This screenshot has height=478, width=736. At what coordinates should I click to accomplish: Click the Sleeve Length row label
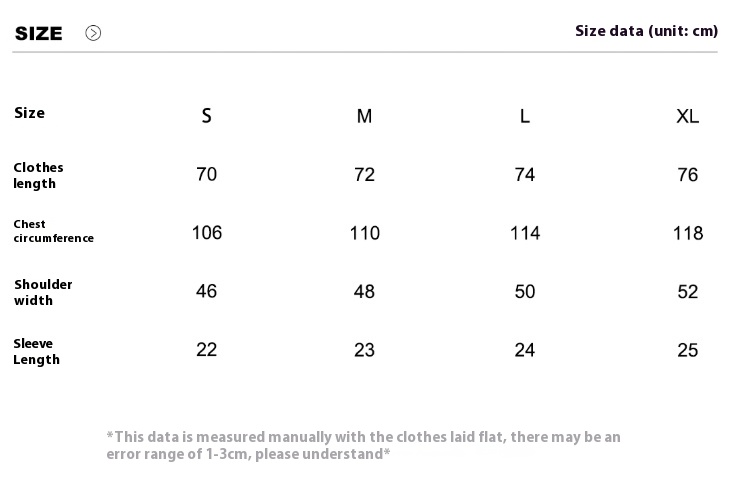[36, 351]
